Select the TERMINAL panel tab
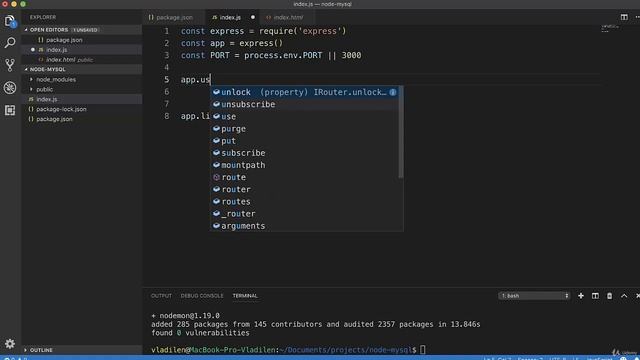 click(245, 296)
